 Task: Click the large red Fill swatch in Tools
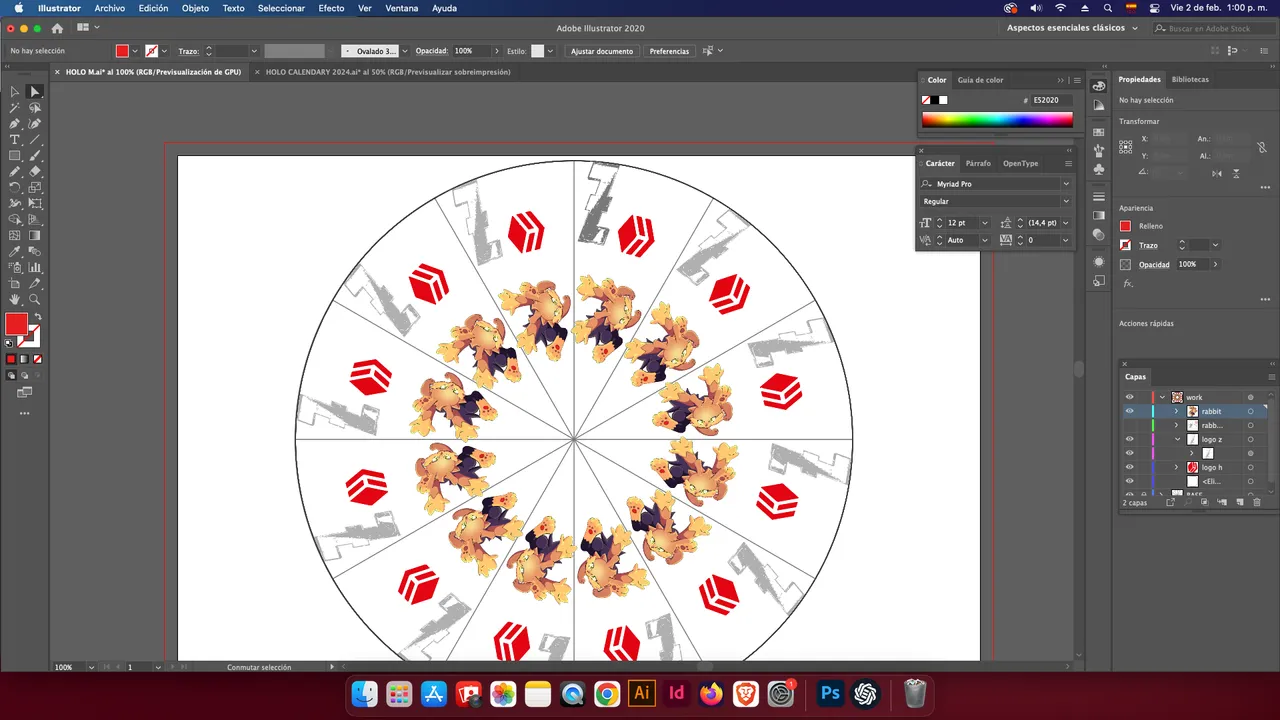16,324
